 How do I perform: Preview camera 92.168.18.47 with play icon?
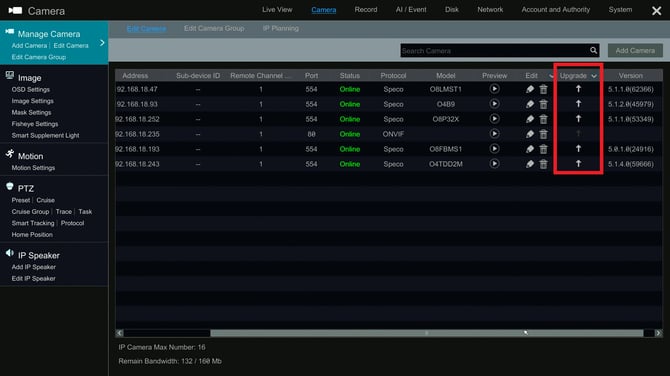pos(494,89)
